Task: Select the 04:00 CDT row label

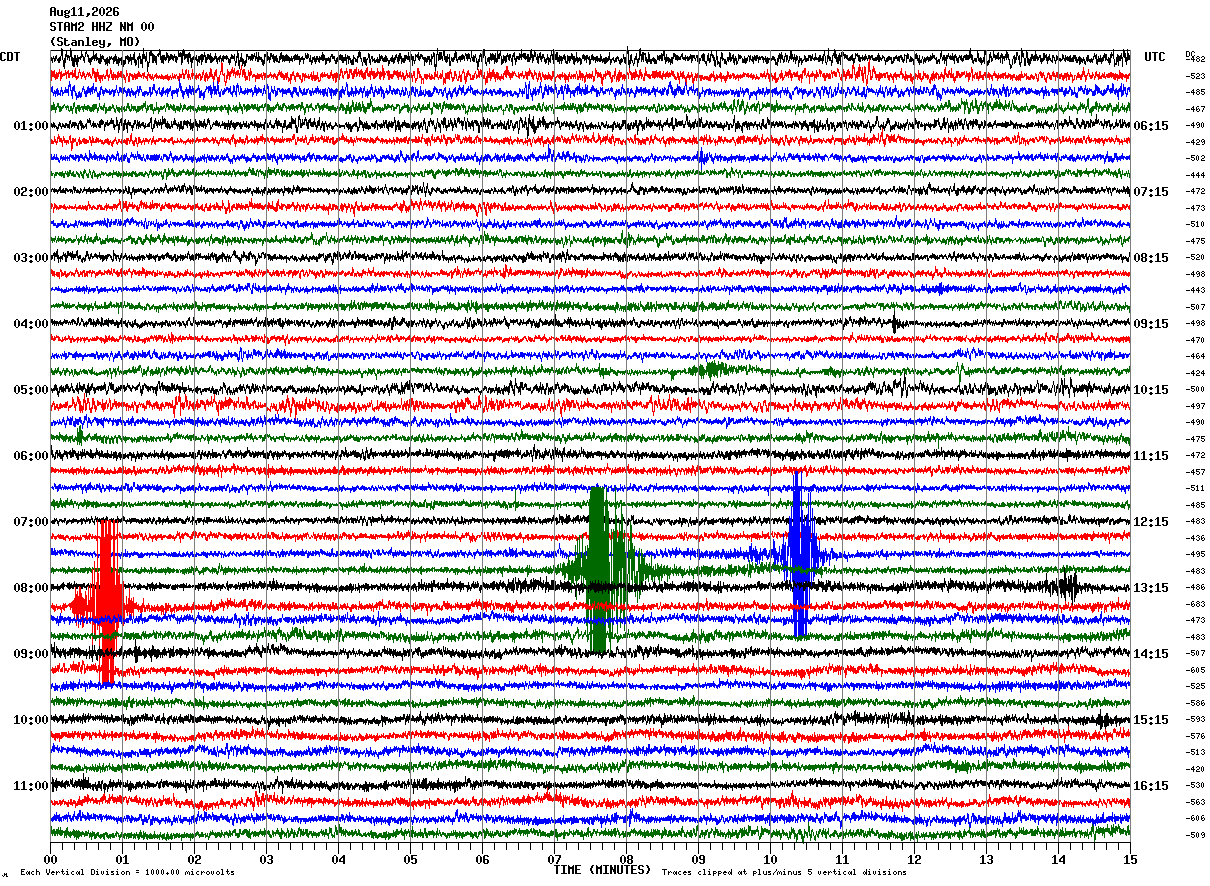Action: pyautogui.click(x=31, y=324)
